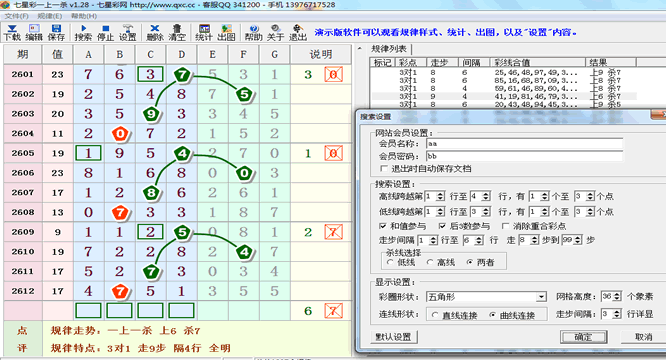Click the 下载 download toolbar icon
The image size is (666, 360).
(x=12, y=32)
